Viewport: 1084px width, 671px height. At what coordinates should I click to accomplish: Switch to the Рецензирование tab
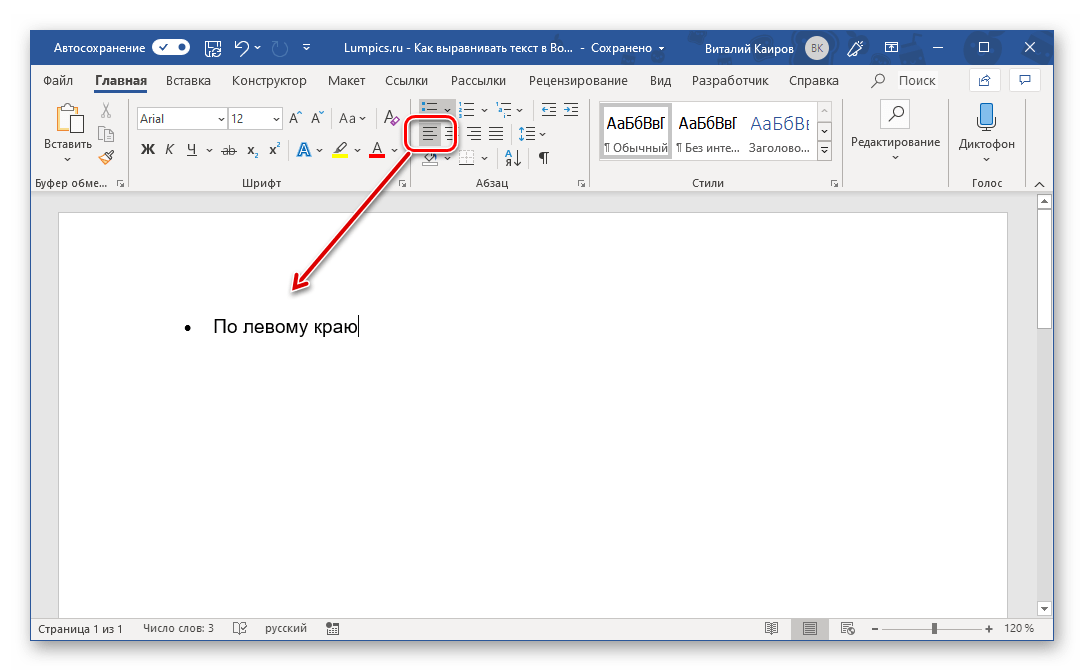point(580,80)
